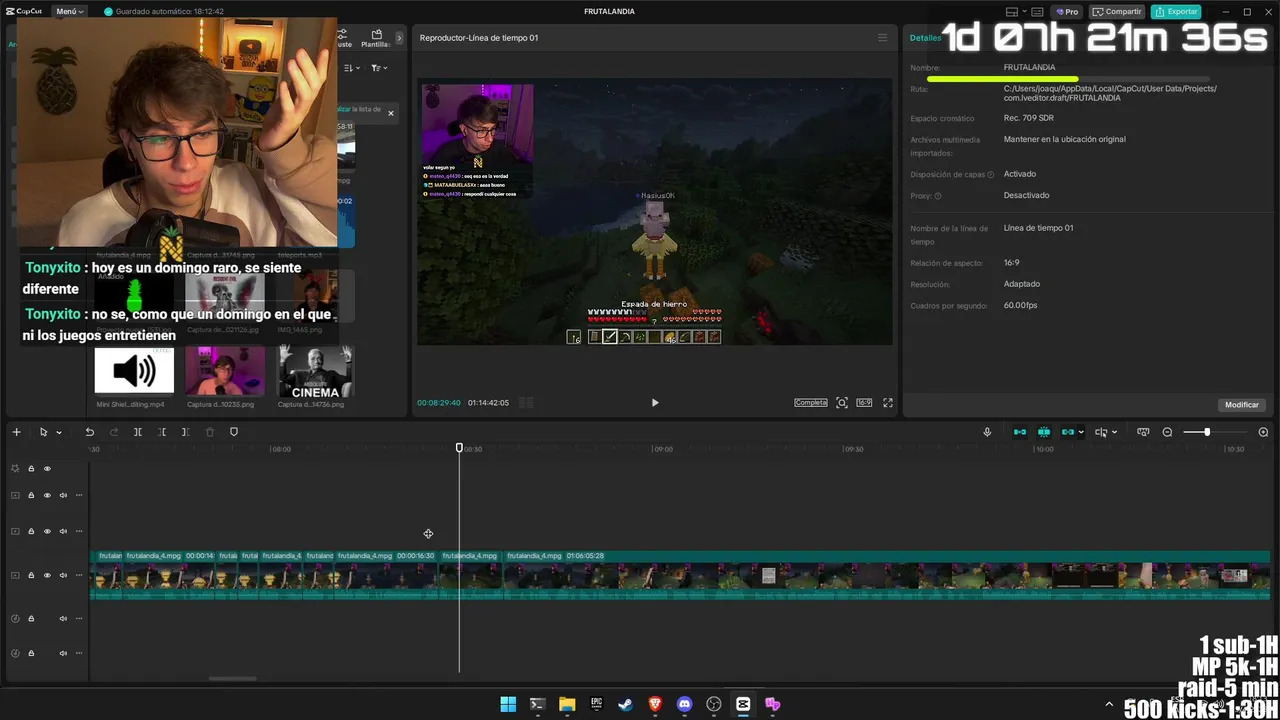Lock the bottom audio track
This screenshot has width=1280, height=720.
(31, 653)
